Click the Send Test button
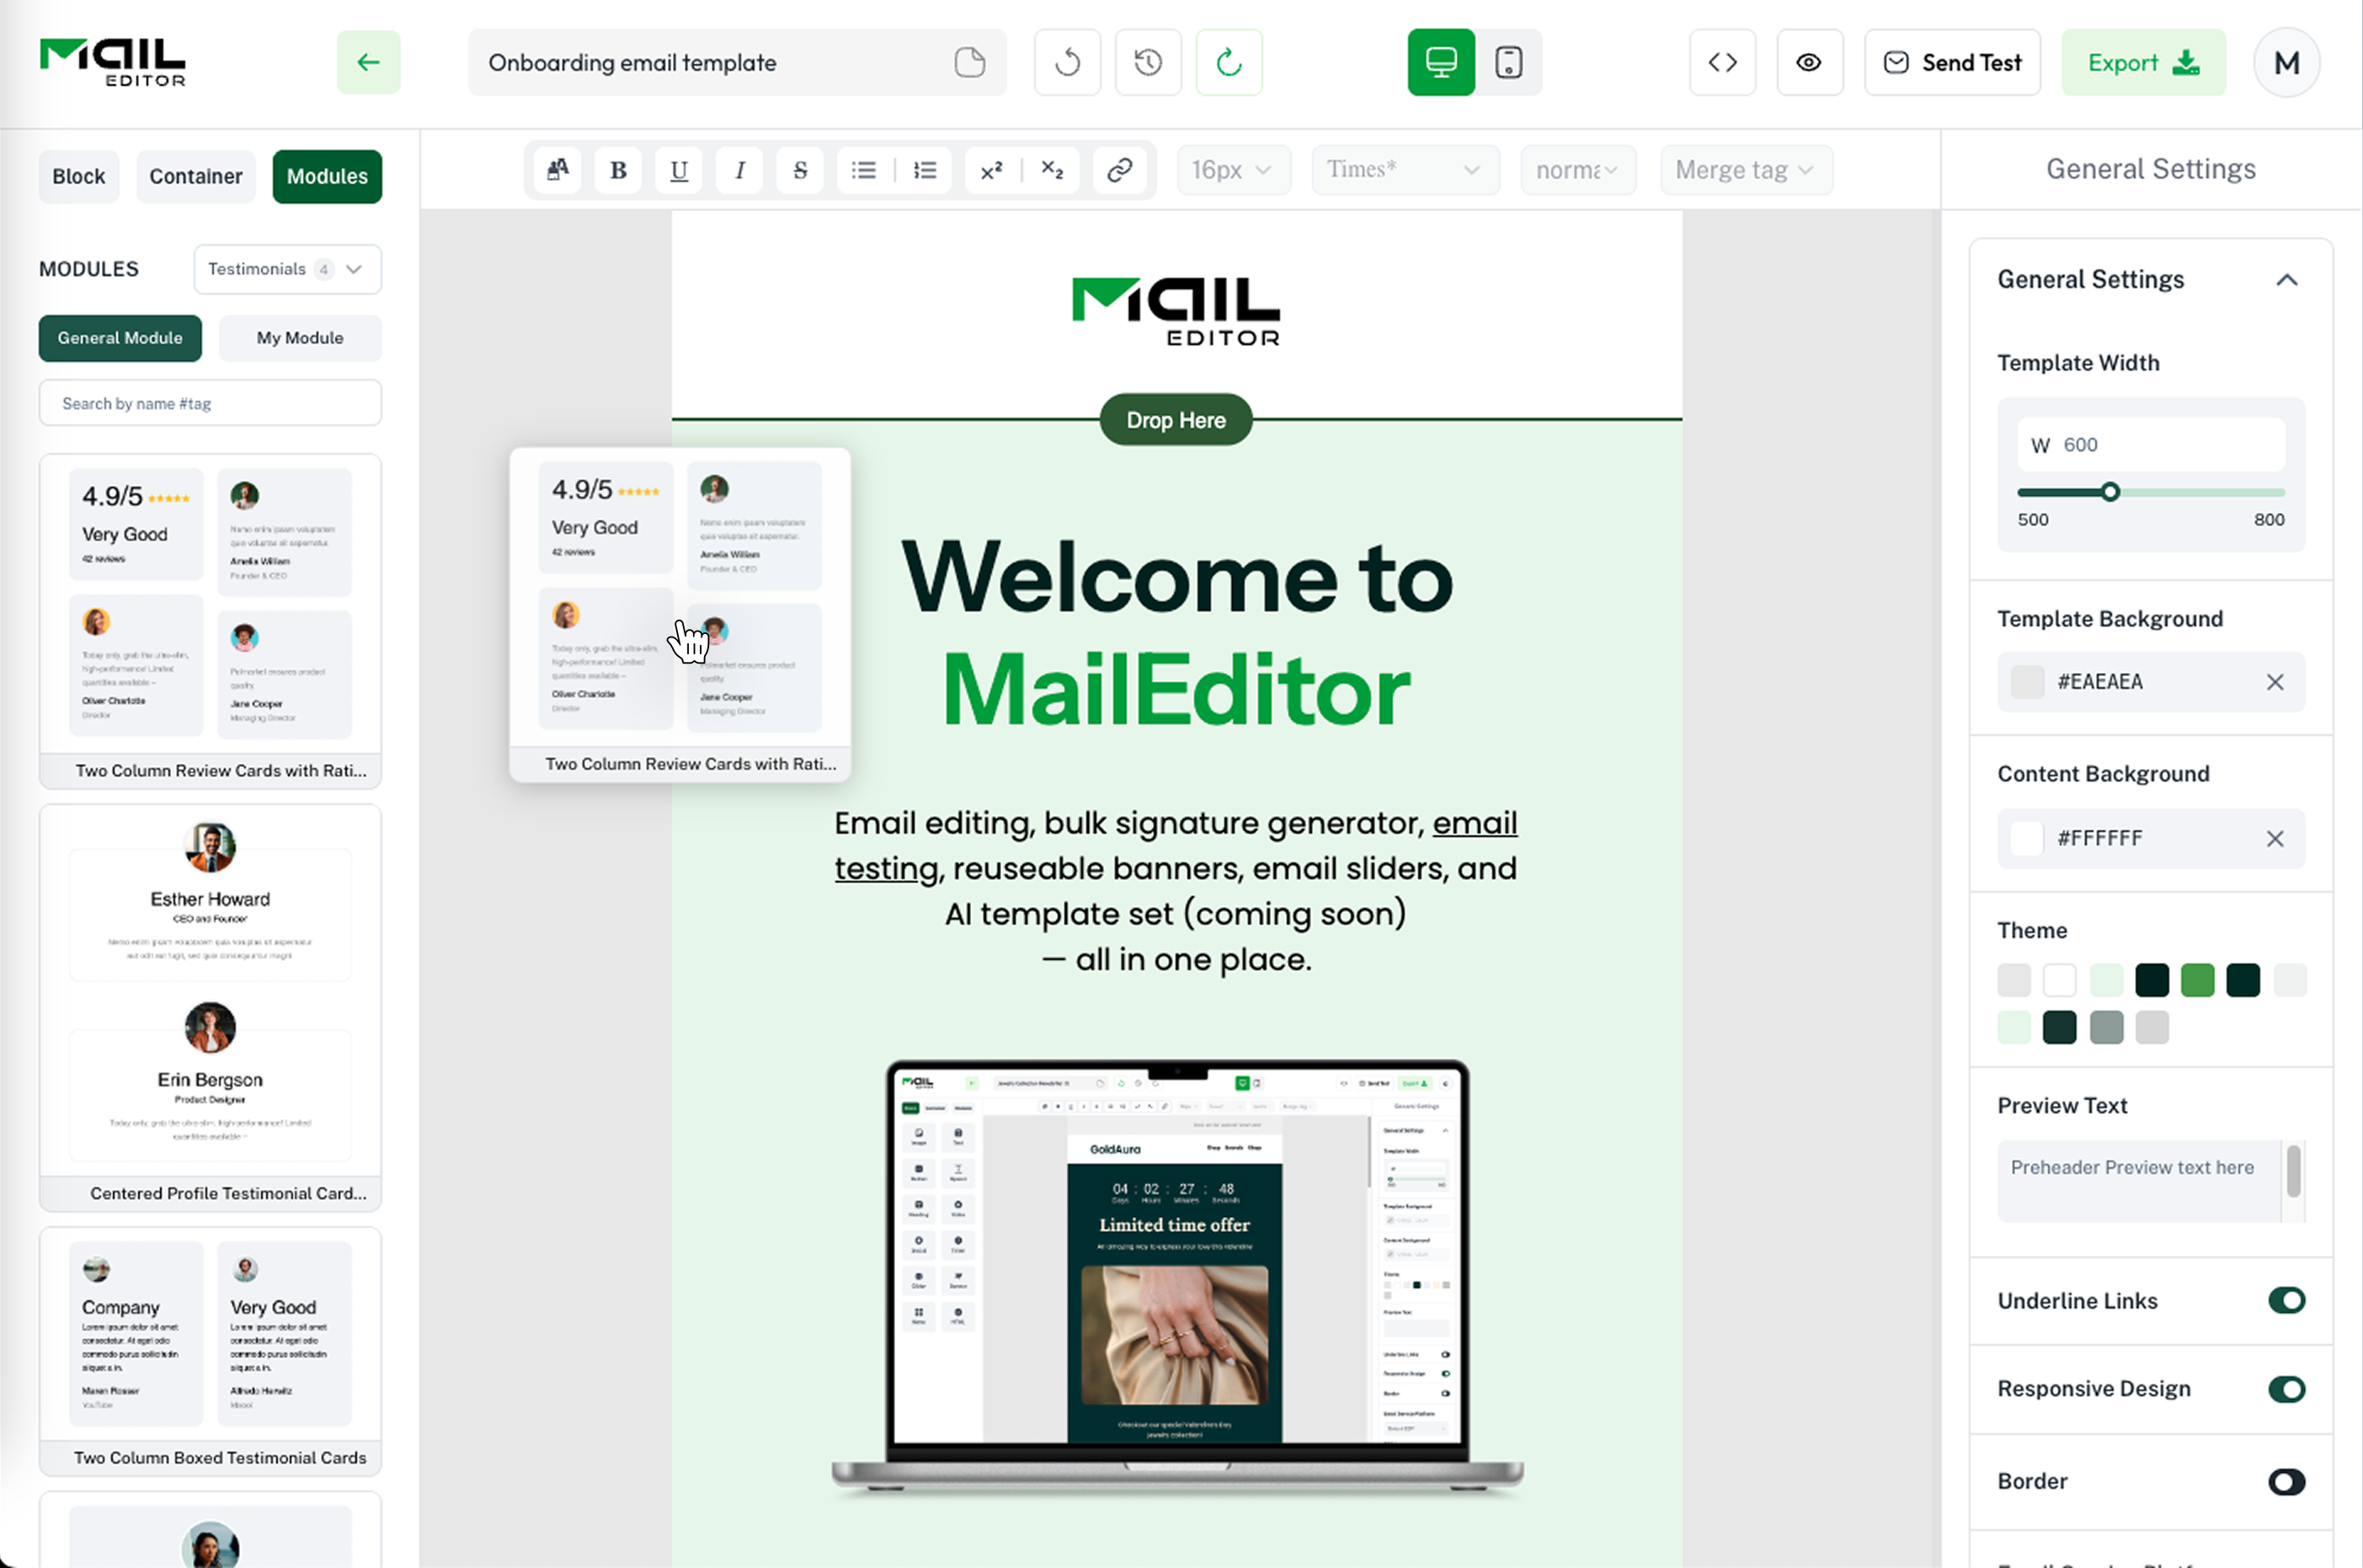Image resolution: width=2363 pixels, height=1568 pixels. point(1952,62)
